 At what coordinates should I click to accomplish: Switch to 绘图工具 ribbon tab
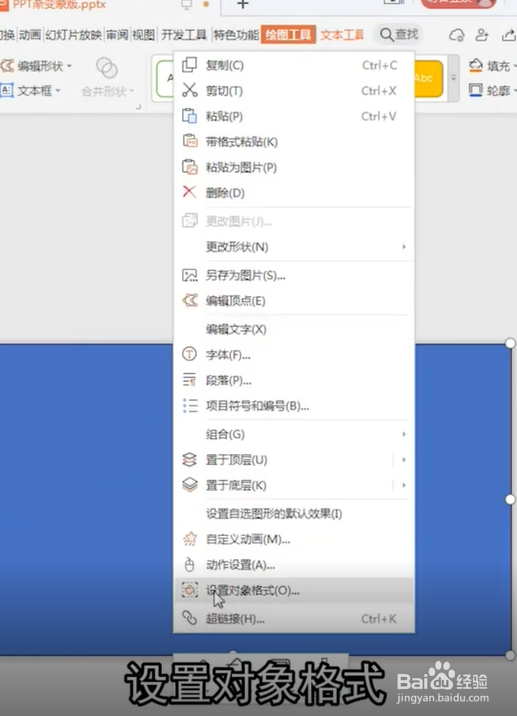(288, 35)
